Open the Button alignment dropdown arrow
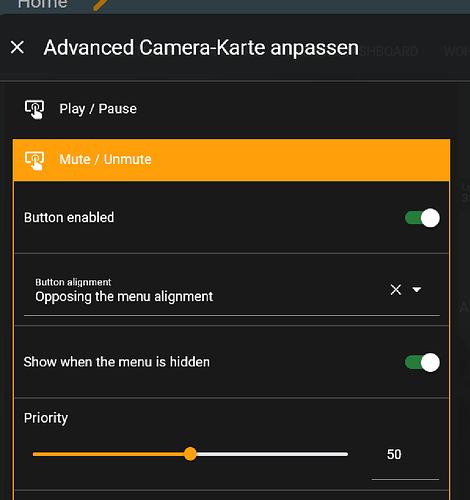 point(417,290)
